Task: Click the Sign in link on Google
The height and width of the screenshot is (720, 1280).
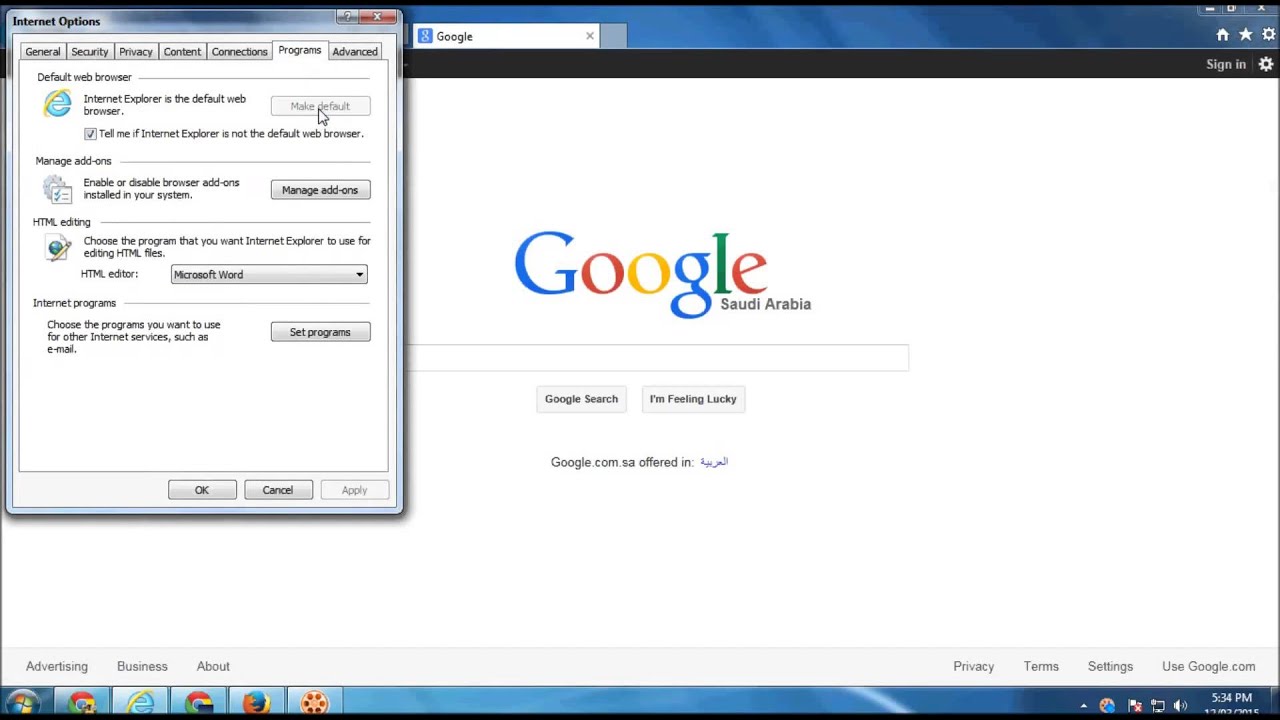Action: tap(1226, 64)
